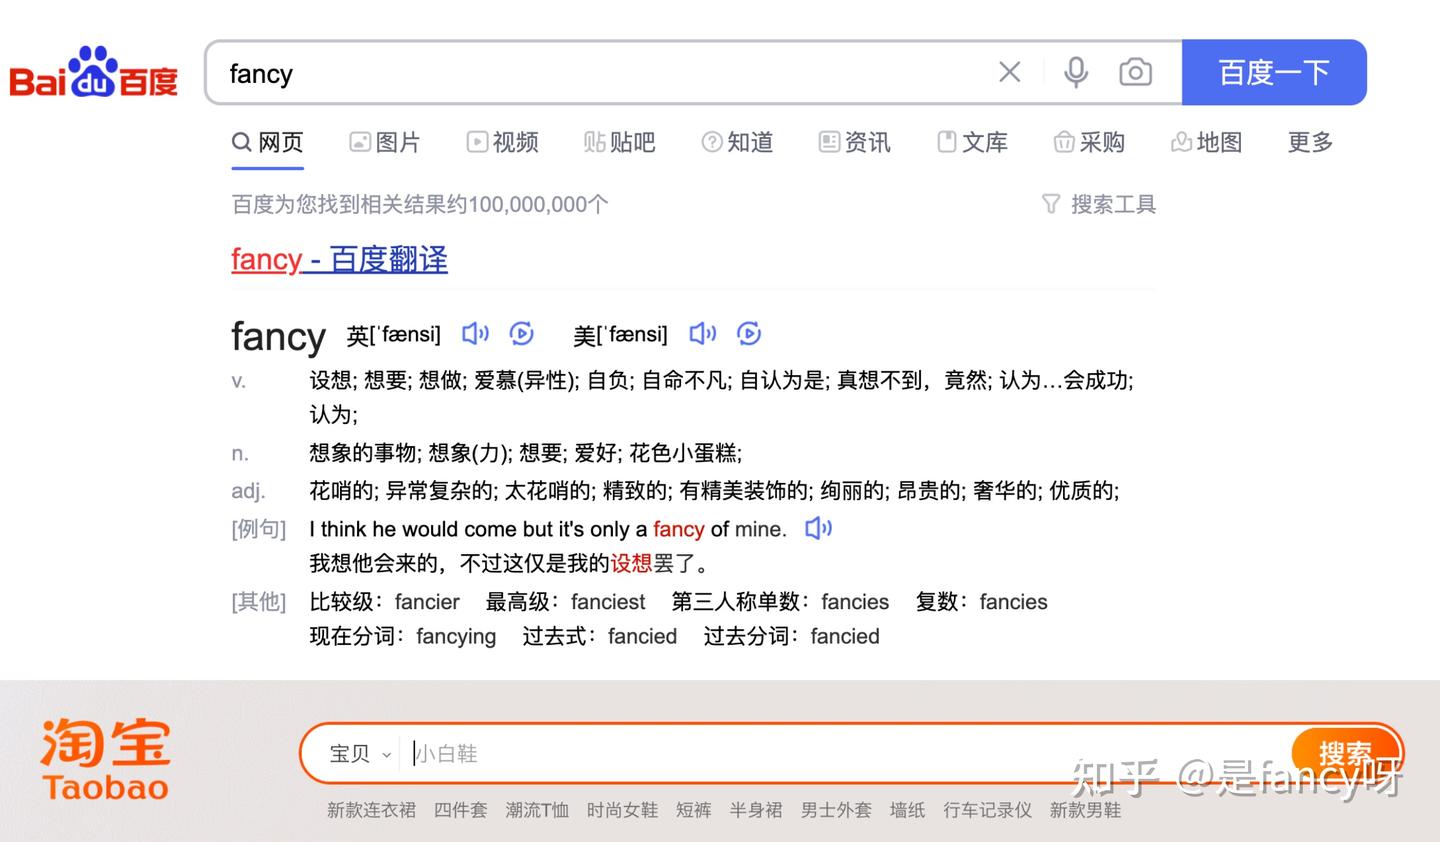The height and width of the screenshot is (842, 1440).
Task: Open the 新款连衣裙 suggestion link
Action: 371,810
